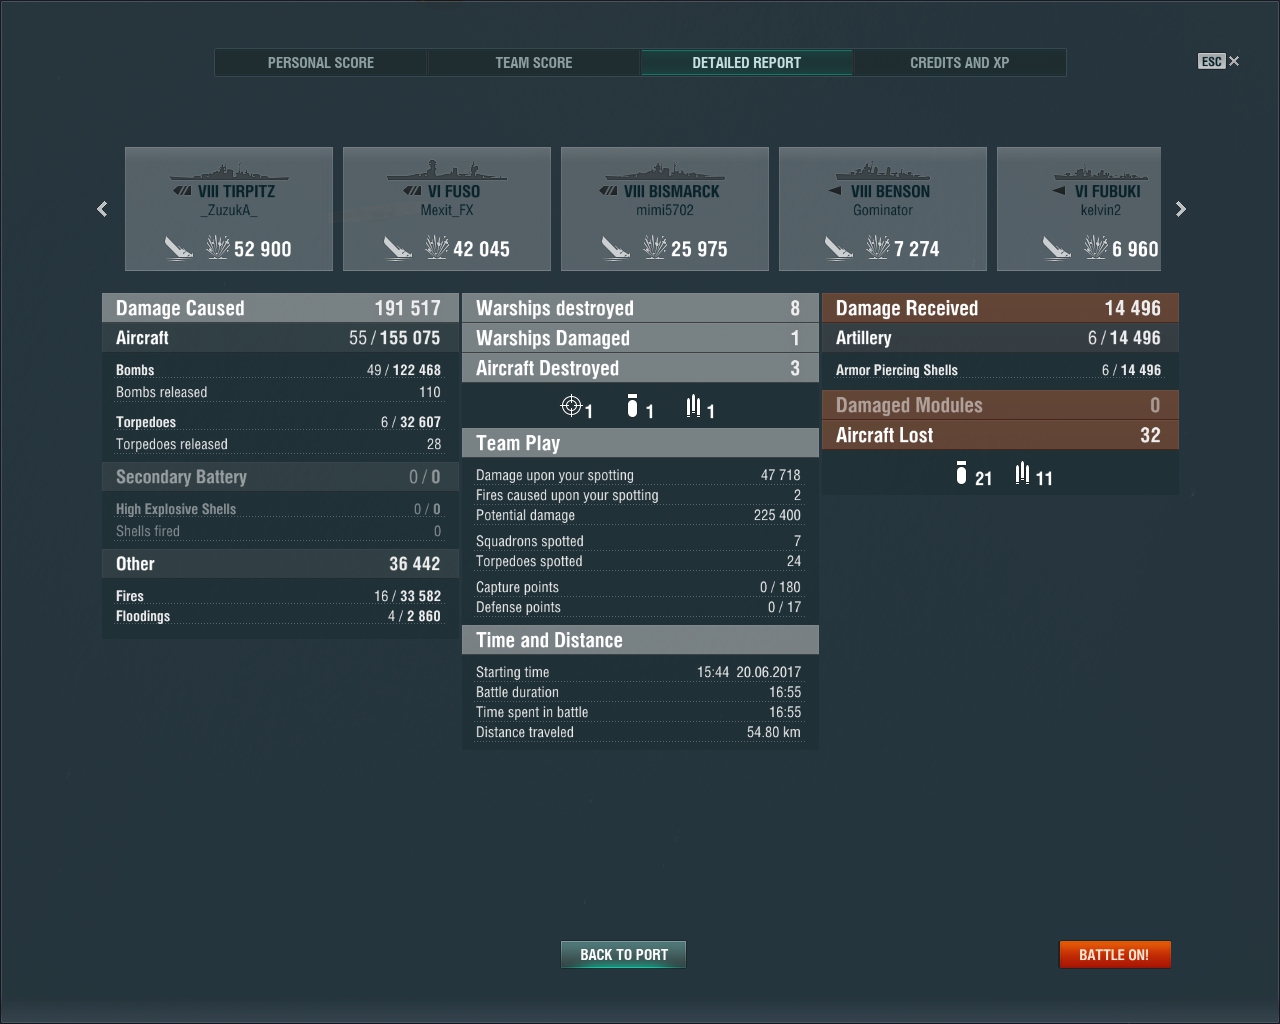Click Damage upon your spotting row
Image resolution: width=1280 pixels, height=1024 pixels.
pyautogui.click(x=638, y=475)
